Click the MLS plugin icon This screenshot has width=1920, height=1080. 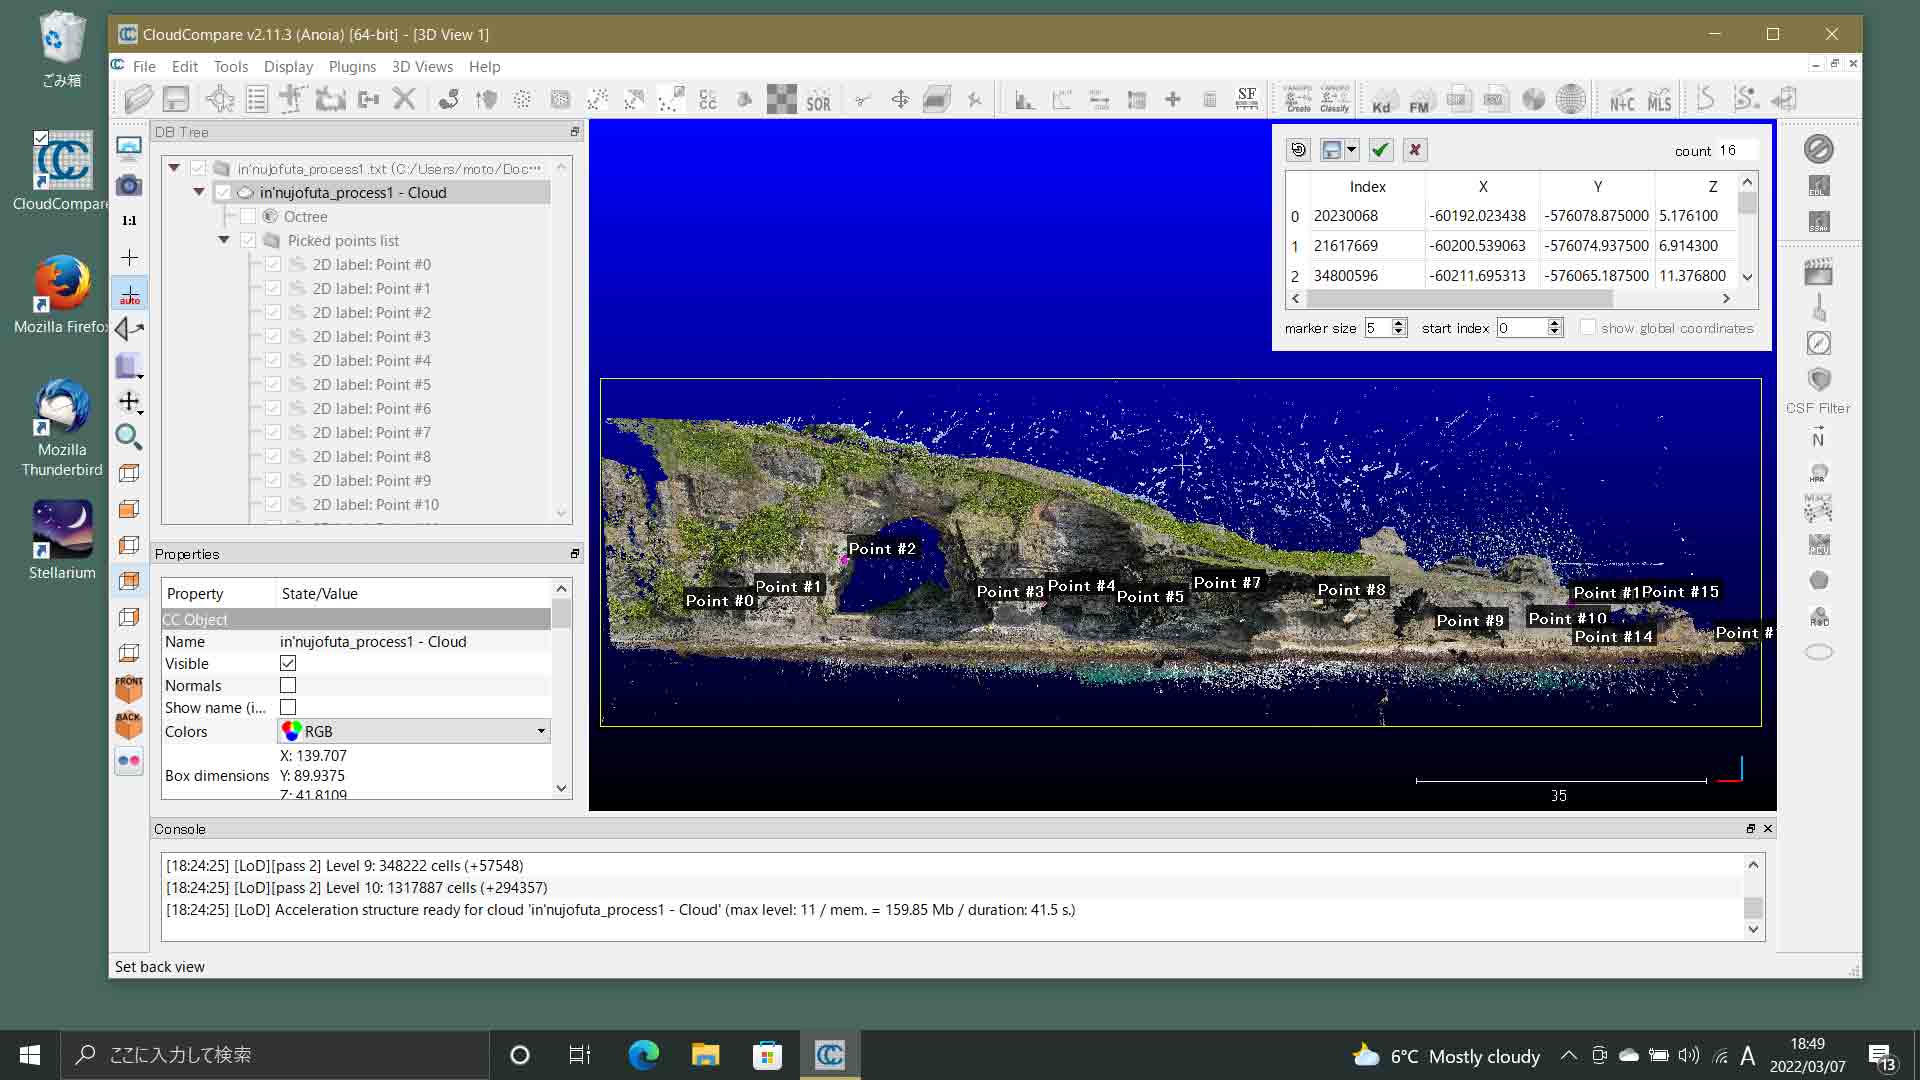(x=1659, y=99)
